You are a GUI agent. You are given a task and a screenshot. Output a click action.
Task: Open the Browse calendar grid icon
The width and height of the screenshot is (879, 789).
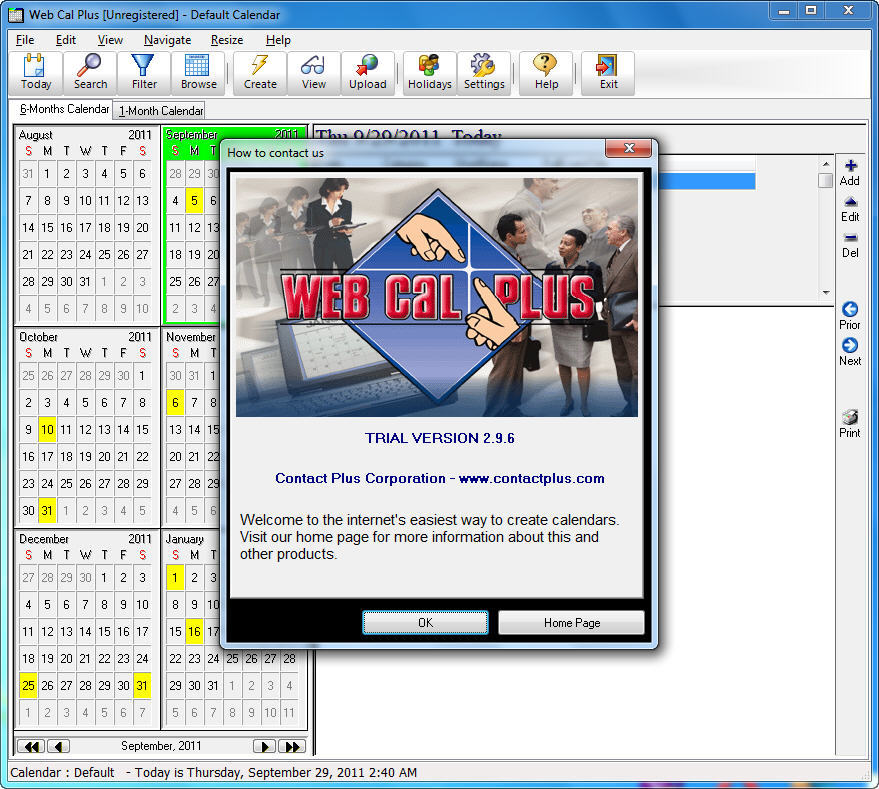tap(198, 73)
